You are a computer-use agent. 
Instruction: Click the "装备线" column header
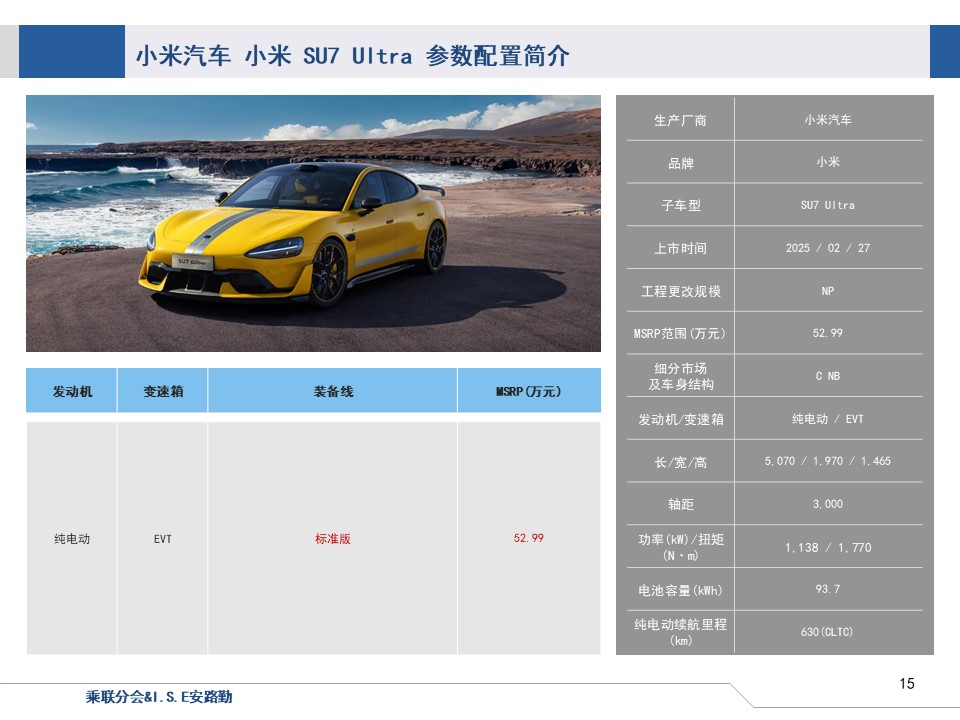(333, 391)
